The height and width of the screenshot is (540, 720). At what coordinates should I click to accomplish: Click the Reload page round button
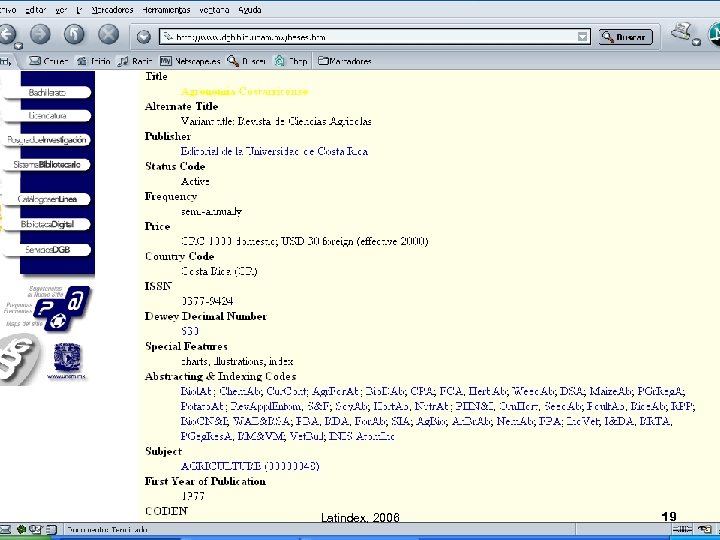click(74, 34)
